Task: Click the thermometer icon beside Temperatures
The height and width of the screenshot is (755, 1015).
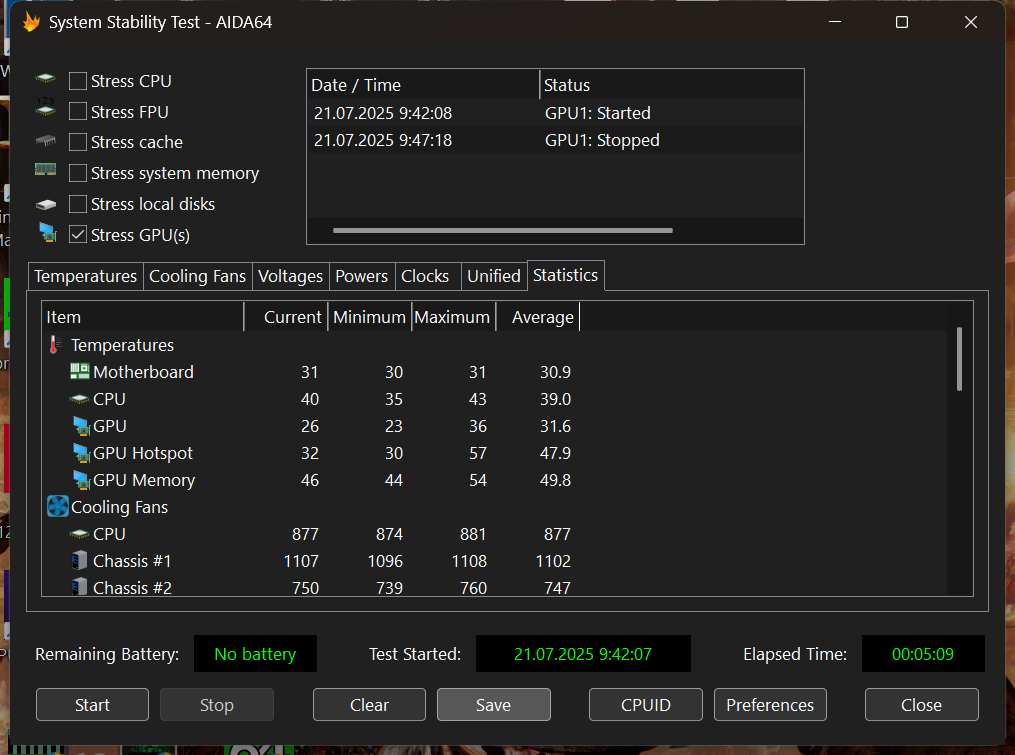Action: 55,345
